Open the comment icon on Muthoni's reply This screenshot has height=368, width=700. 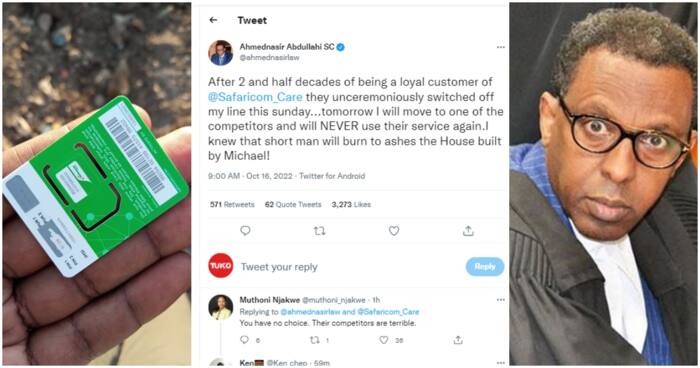click(x=244, y=340)
